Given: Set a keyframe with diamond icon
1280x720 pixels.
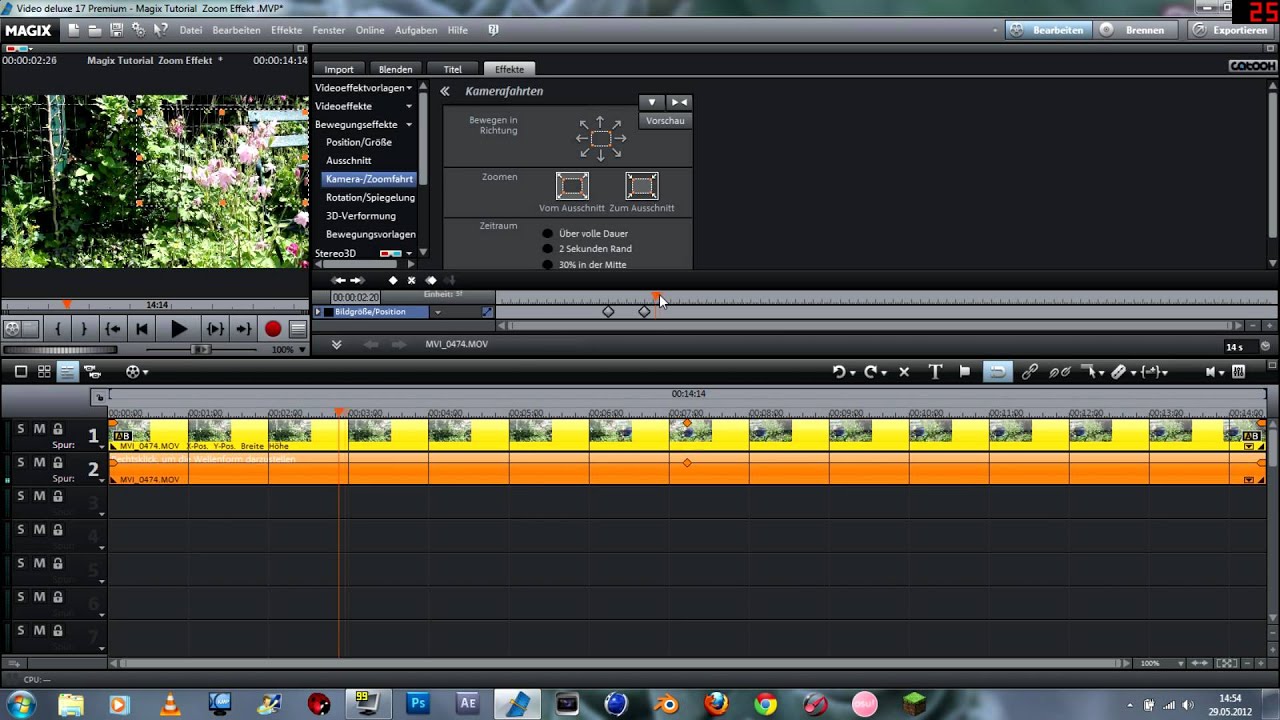Looking at the screenshot, I should coord(393,281).
